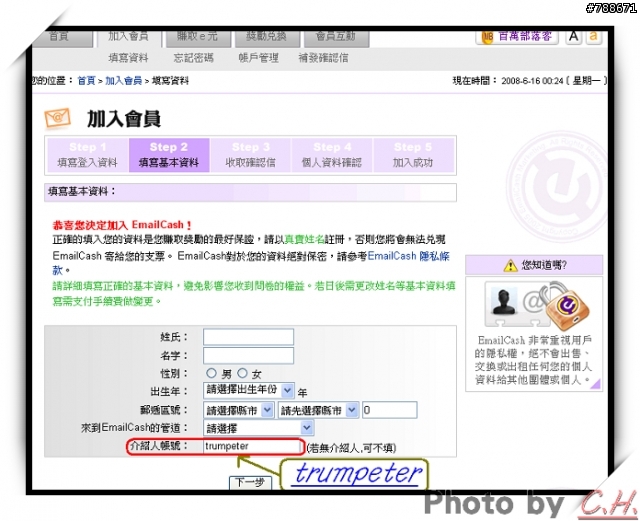This screenshot has width=640, height=521.
Task: Switch to the 加入會員 navigation tab
Action: [x=129, y=38]
